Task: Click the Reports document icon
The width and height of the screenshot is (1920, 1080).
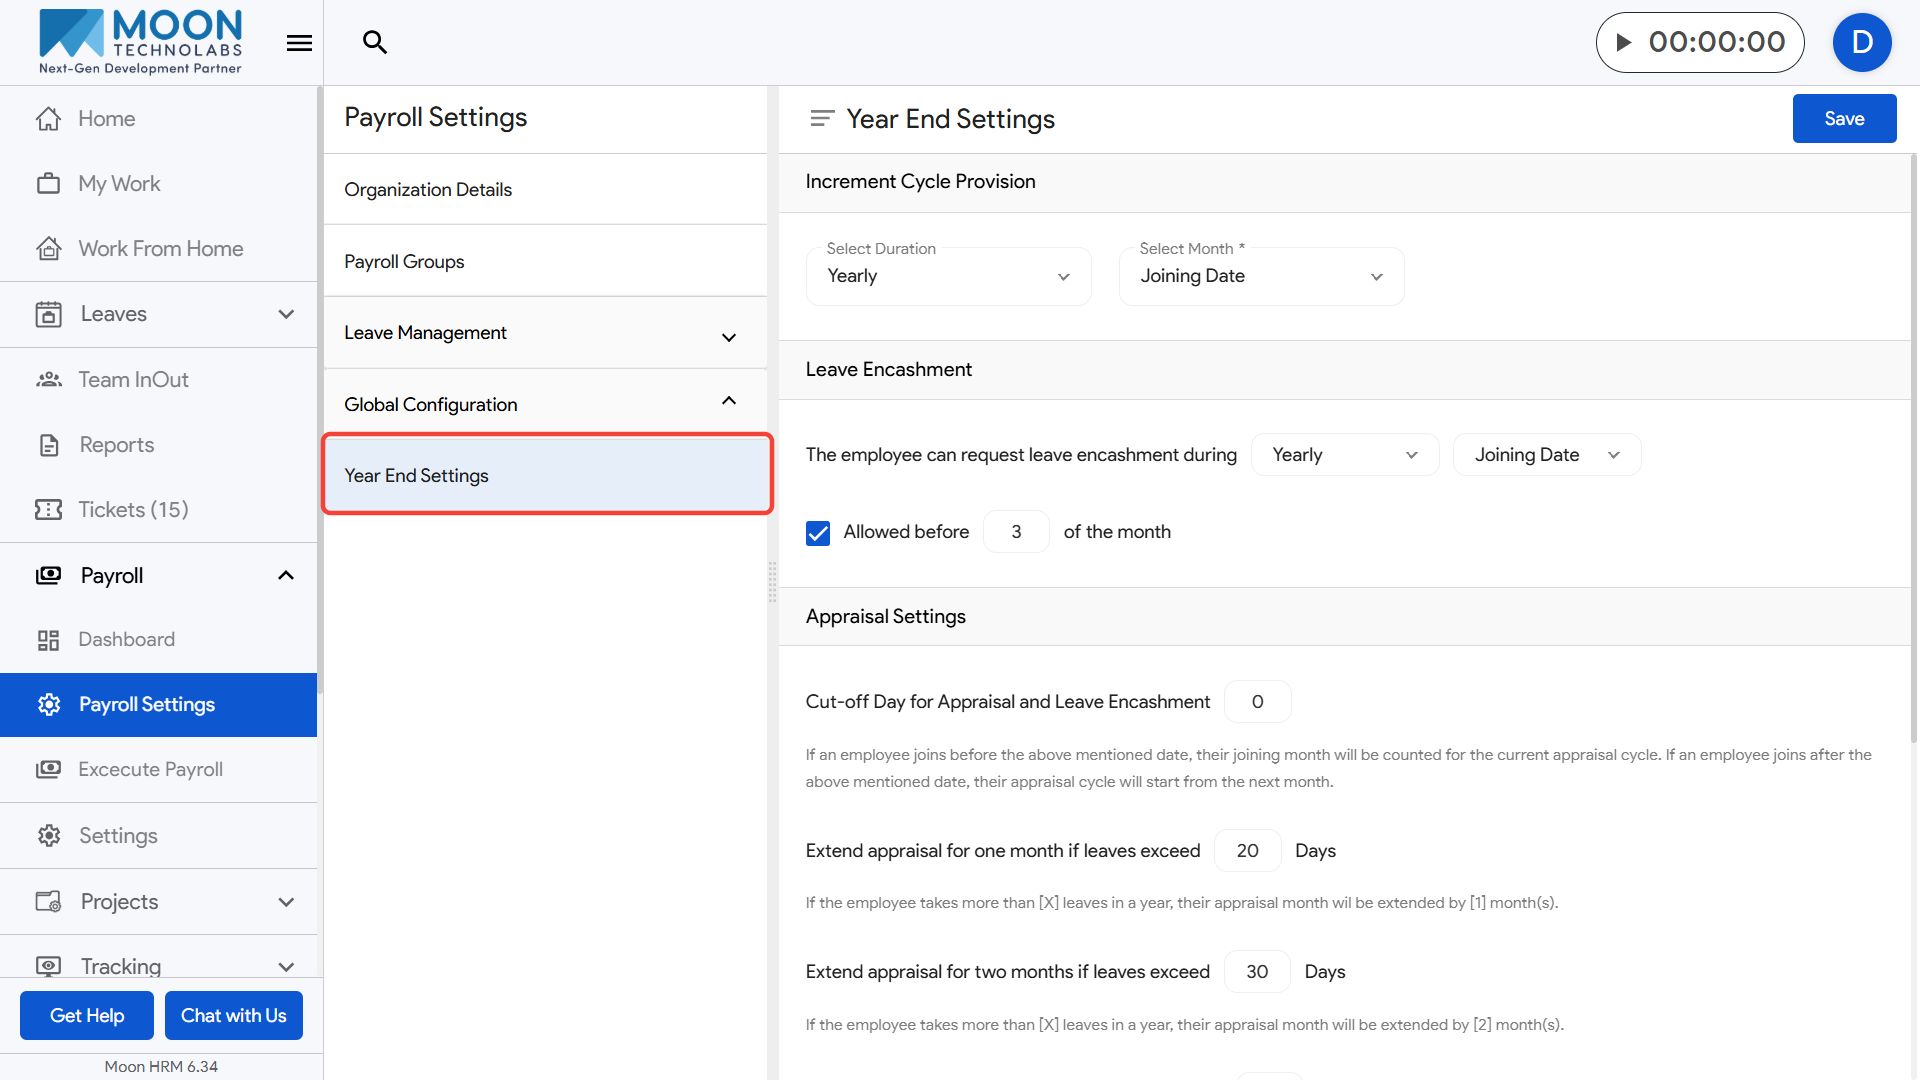Action: pos(48,445)
